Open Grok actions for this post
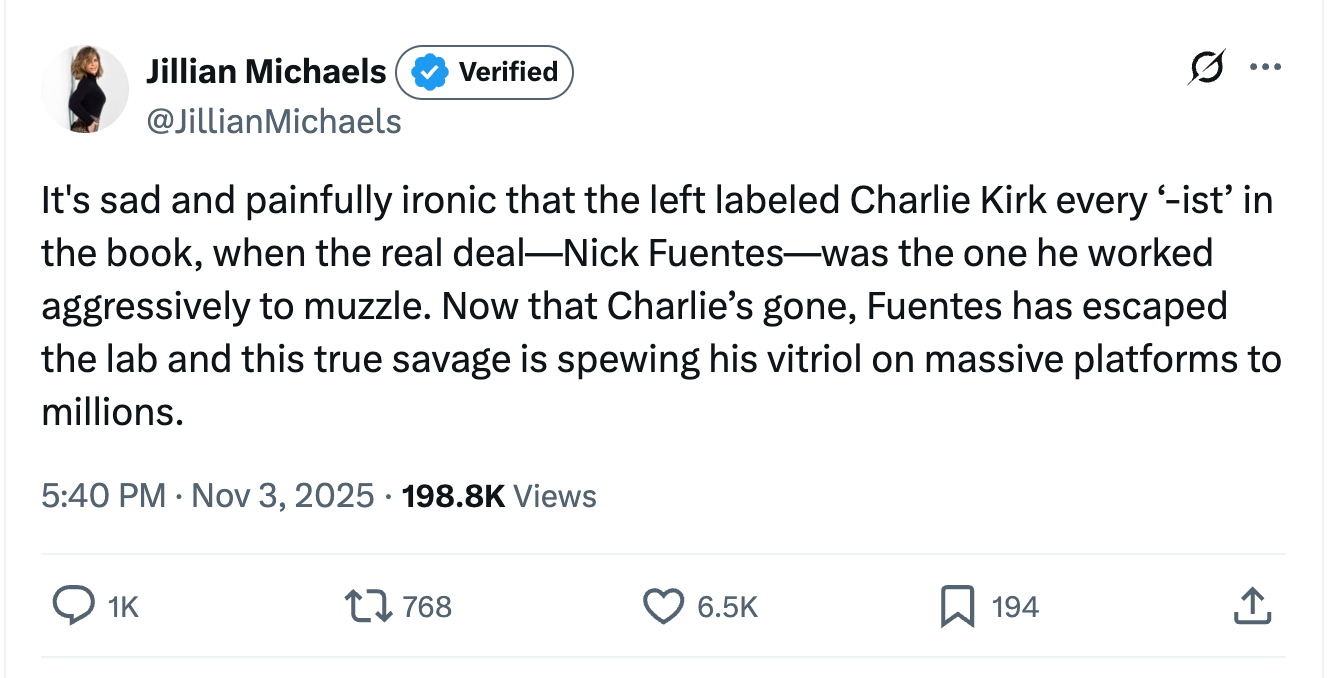Viewport: 1328px width, 678px height. tap(1205, 67)
